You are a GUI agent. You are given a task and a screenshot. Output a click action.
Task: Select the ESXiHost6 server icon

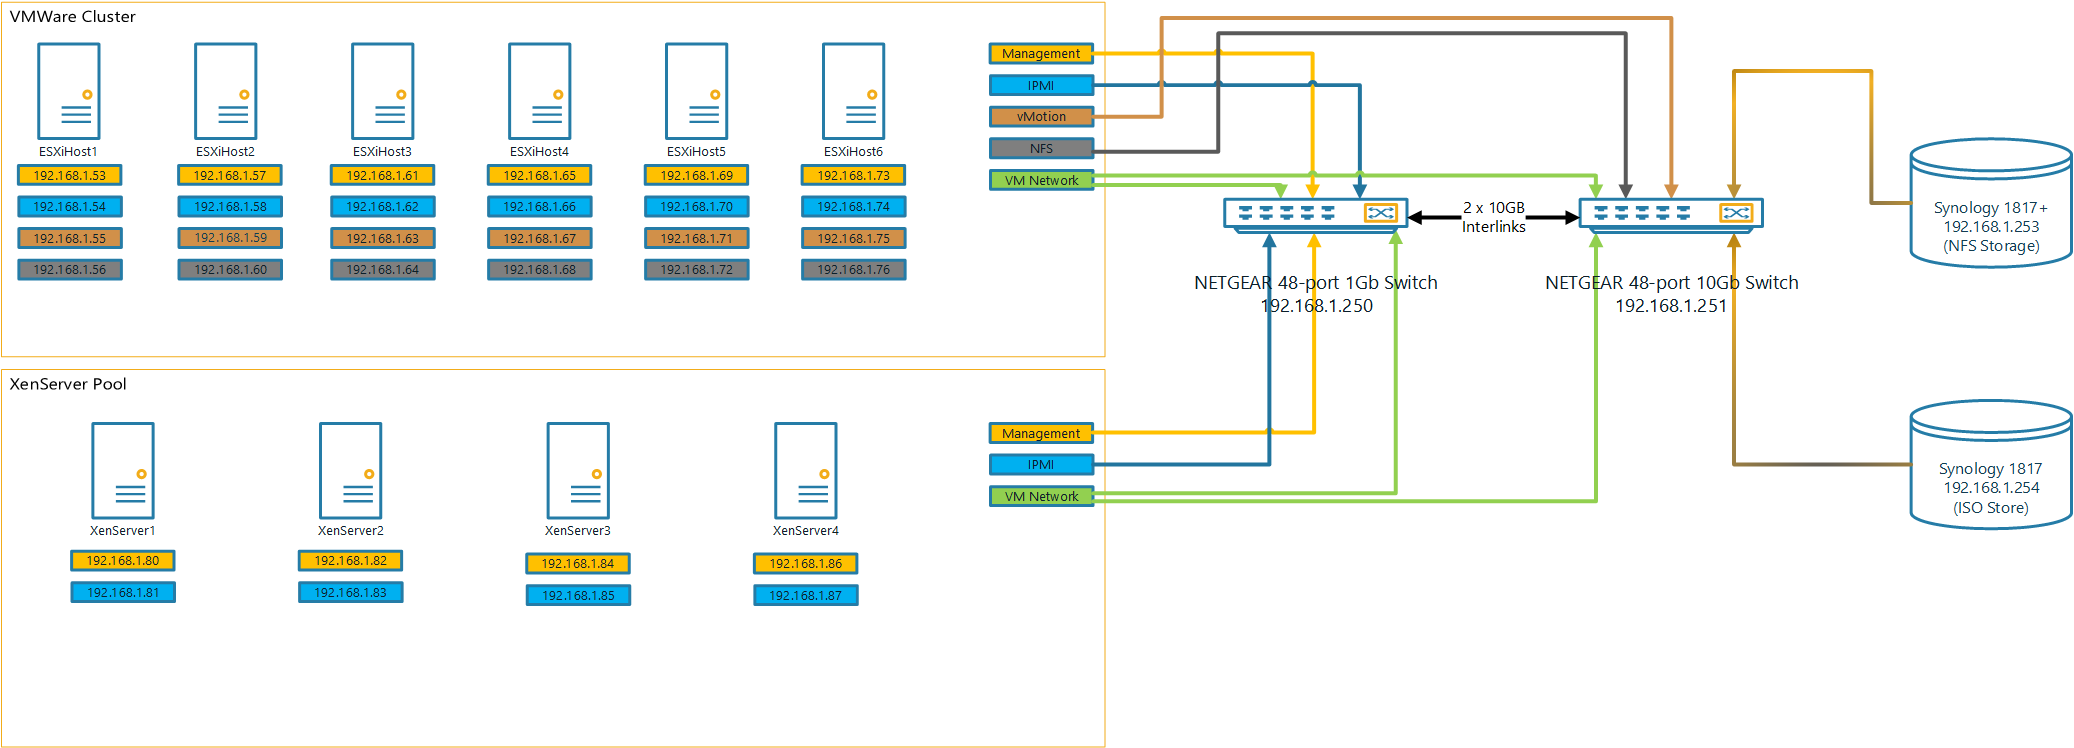[x=854, y=91]
